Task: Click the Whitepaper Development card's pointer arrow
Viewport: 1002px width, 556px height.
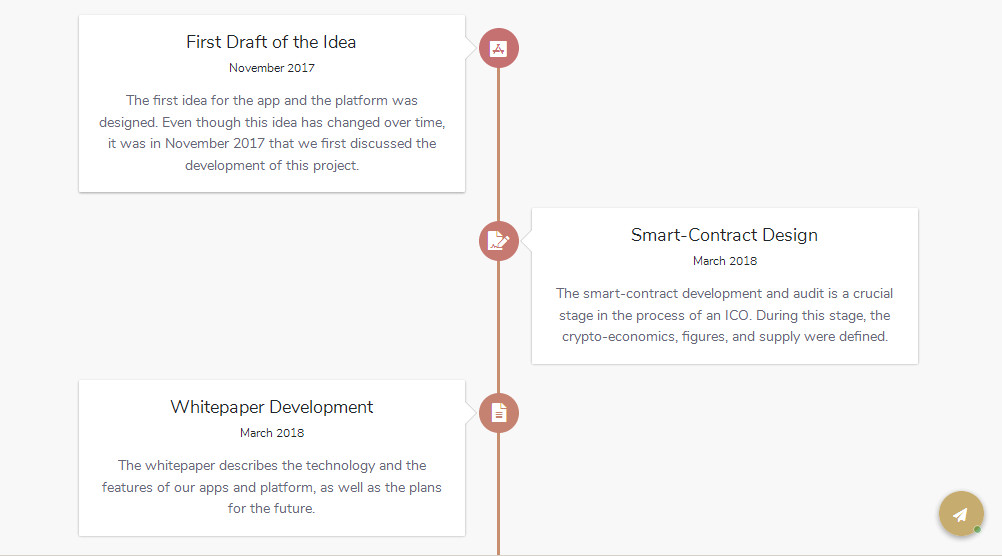Action: click(x=470, y=412)
